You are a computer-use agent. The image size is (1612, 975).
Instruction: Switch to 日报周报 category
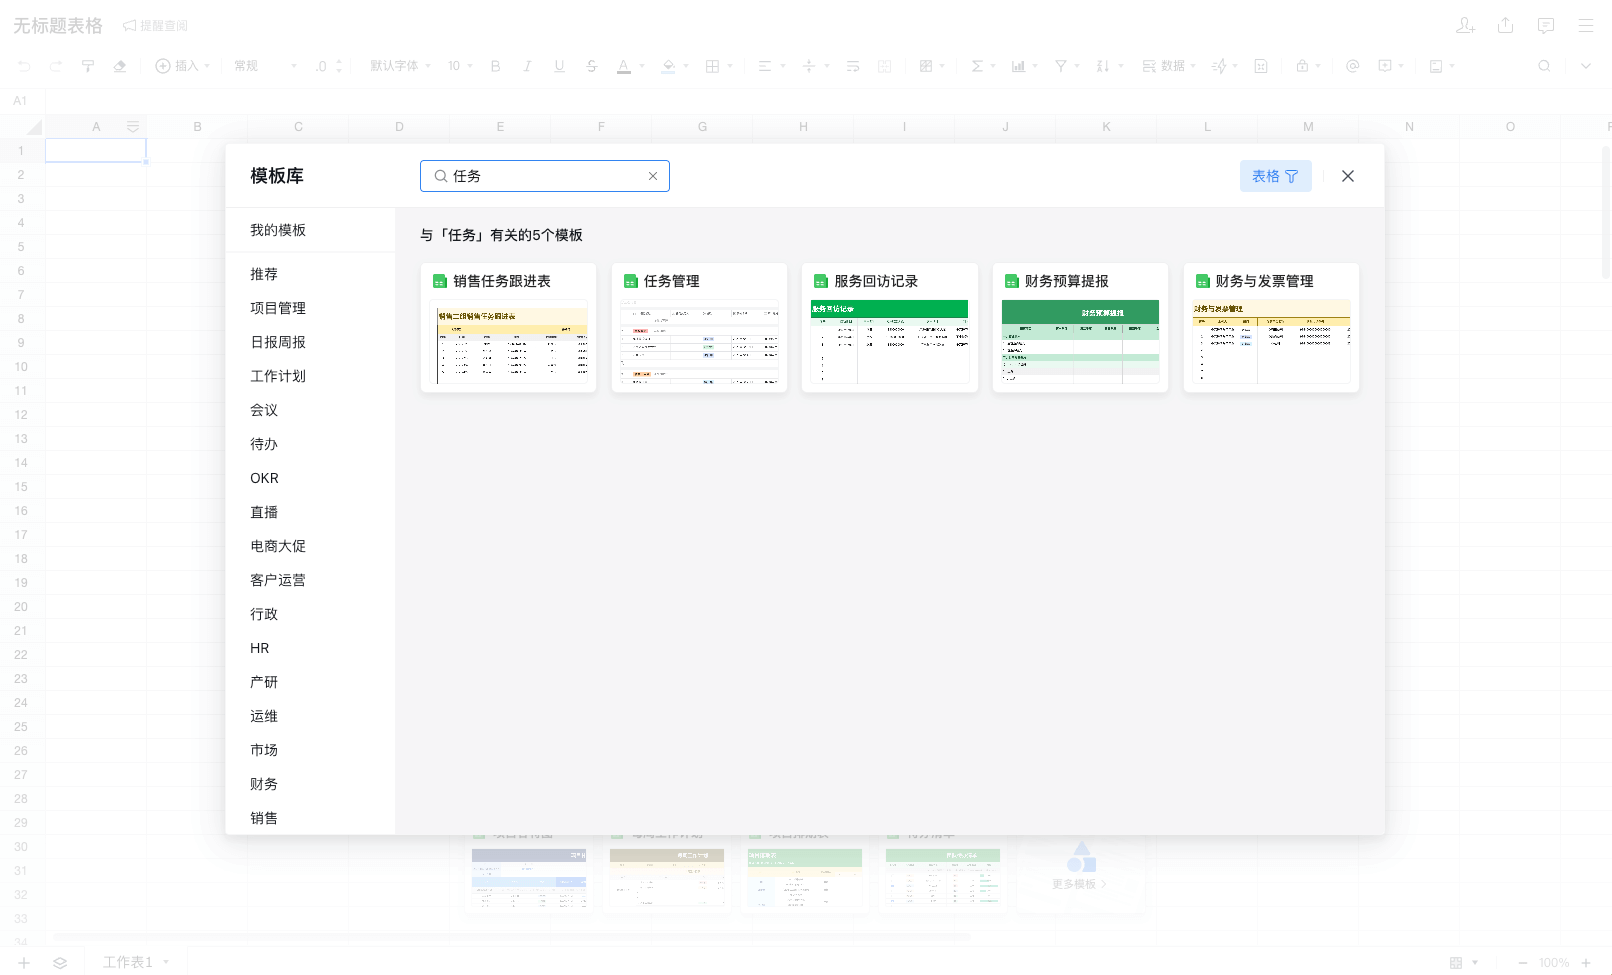pyautogui.click(x=278, y=342)
